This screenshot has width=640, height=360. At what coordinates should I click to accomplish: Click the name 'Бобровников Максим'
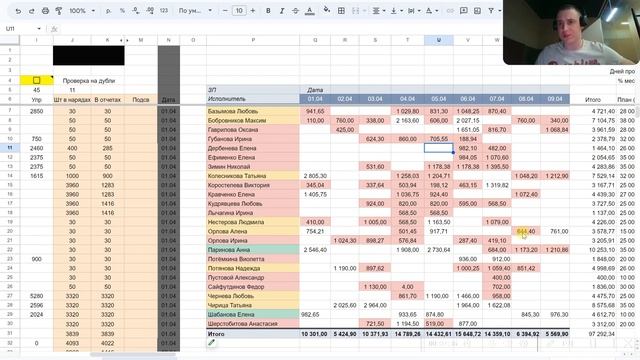237,120
